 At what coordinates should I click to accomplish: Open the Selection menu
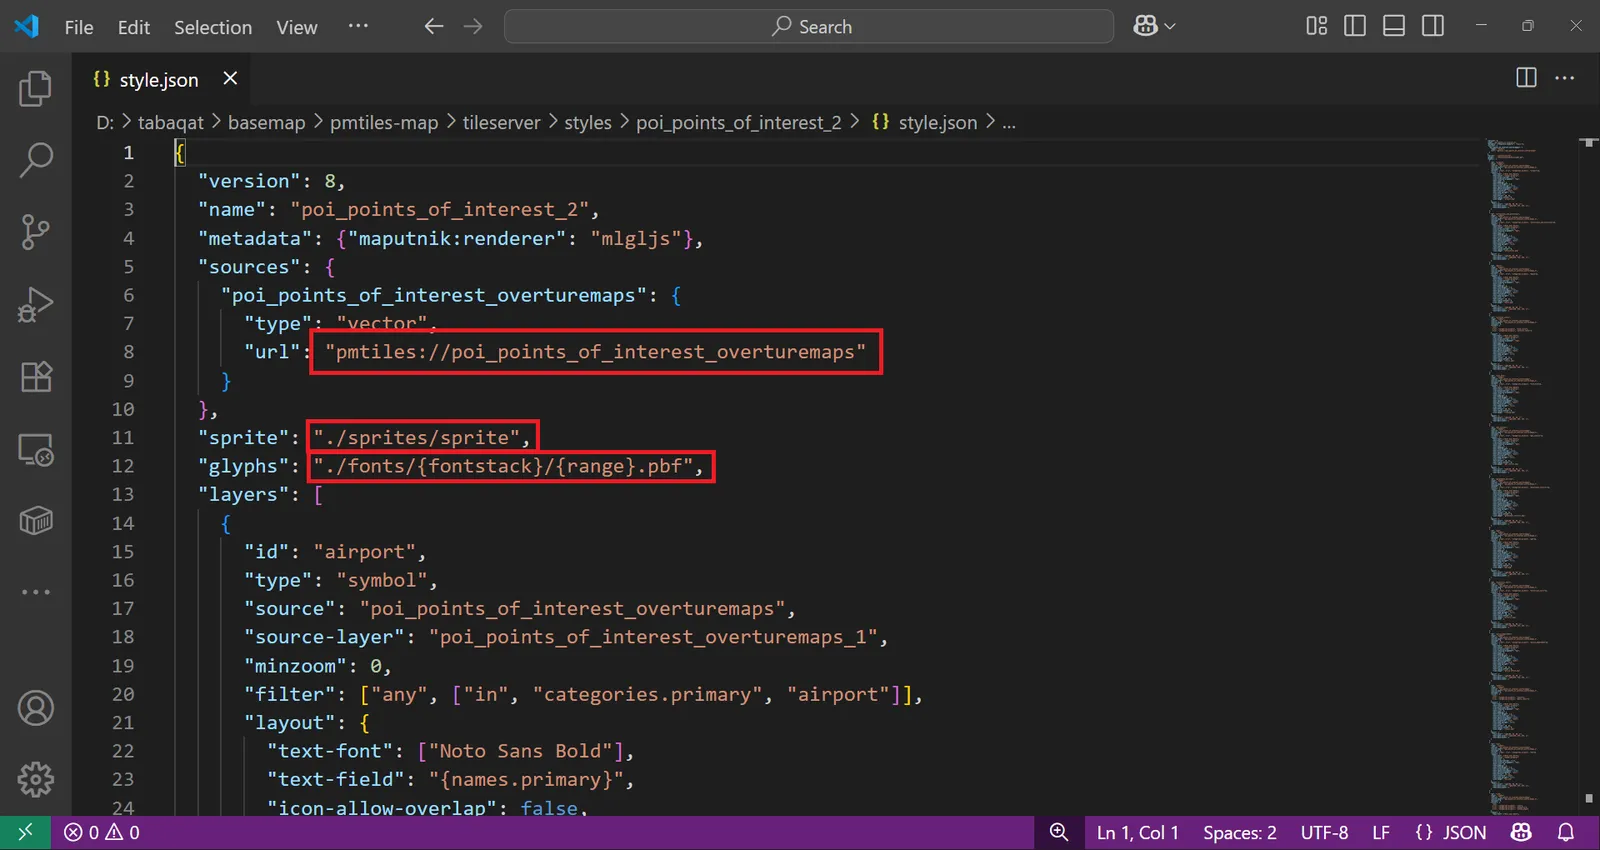pos(213,27)
